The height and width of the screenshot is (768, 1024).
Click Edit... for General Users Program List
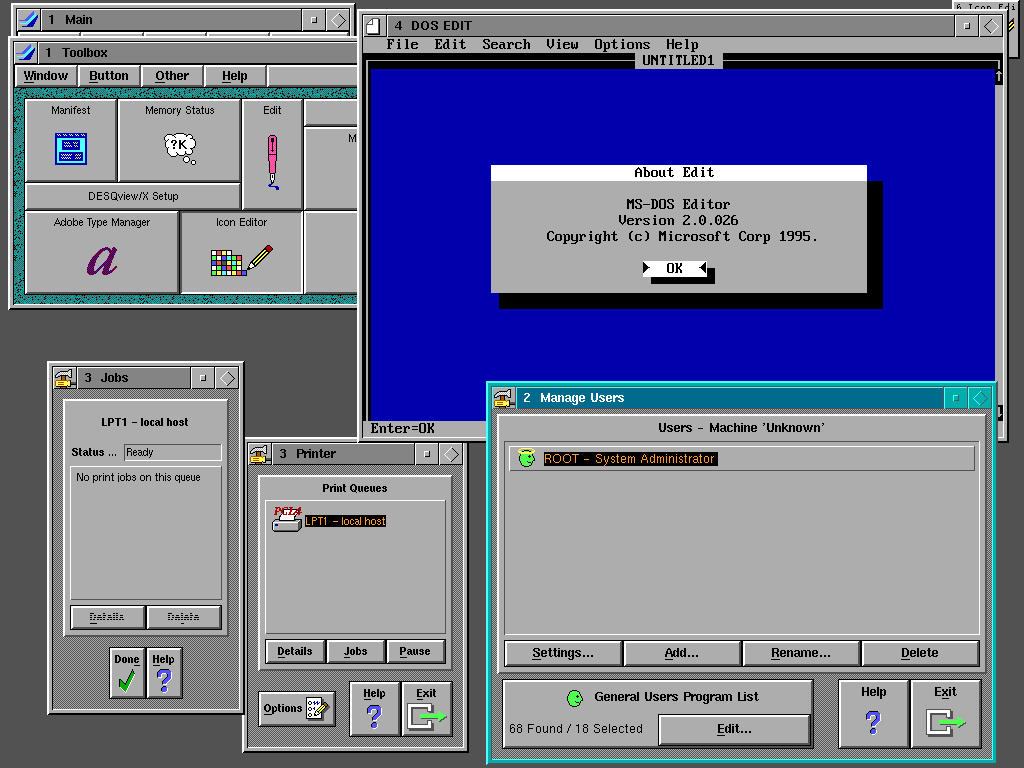[x=734, y=729]
